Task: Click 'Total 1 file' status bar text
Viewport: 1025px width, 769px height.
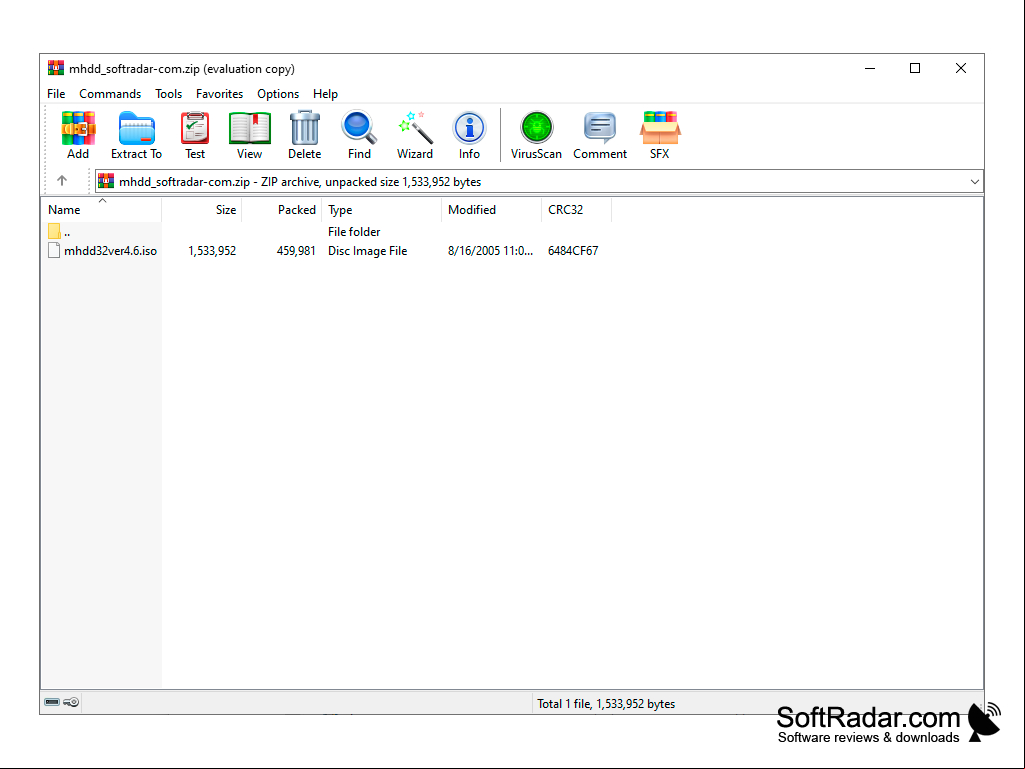Action: click(x=606, y=704)
